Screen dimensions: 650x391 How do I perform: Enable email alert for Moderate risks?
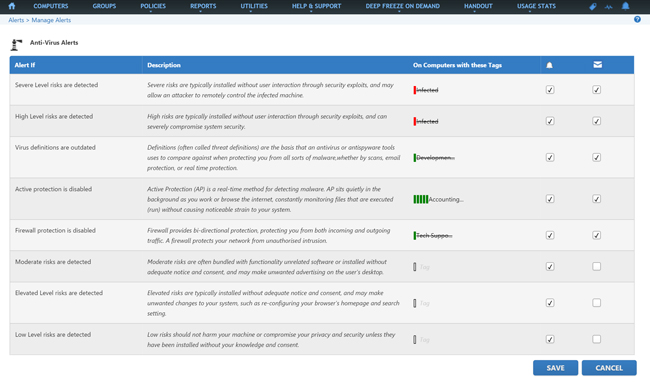(596, 267)
